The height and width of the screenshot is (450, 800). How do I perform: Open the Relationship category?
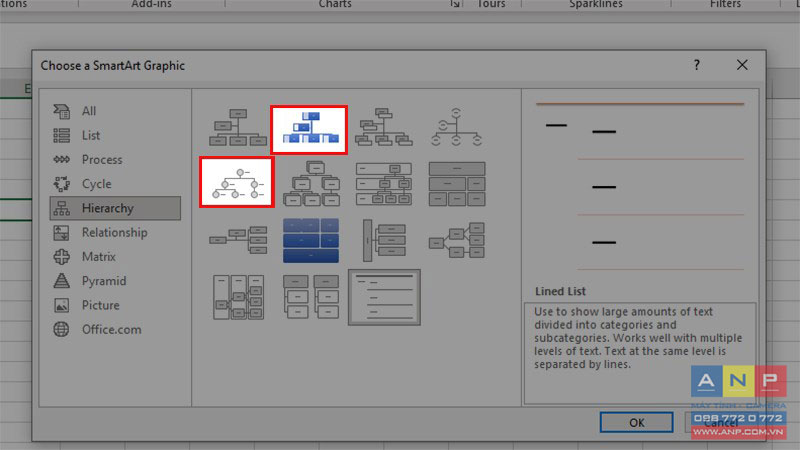tap(115, 233)
